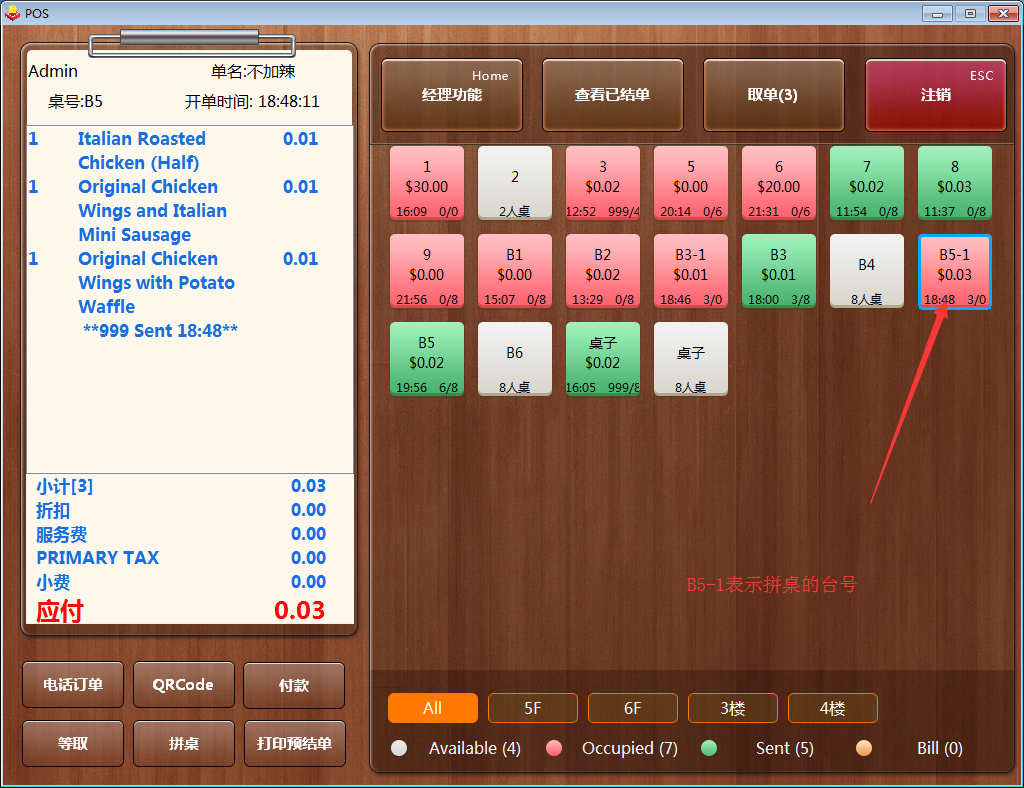This screenshot has height=788, width=1024.
Task: Click the orange Bill legend dot
Action: (863, 748)
